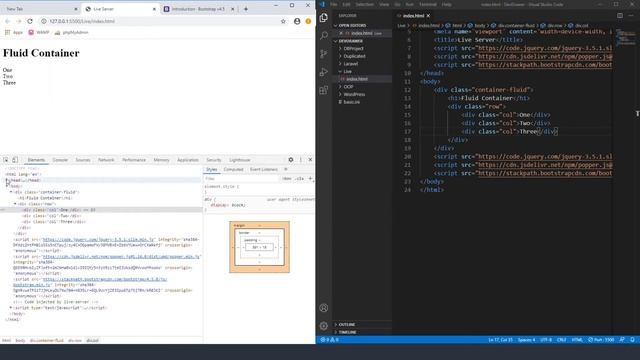Image resolution: width=640 pixels, height=360 pixels.
Task: Switch to Computed styles pane
Action: (x=233, y=169)
